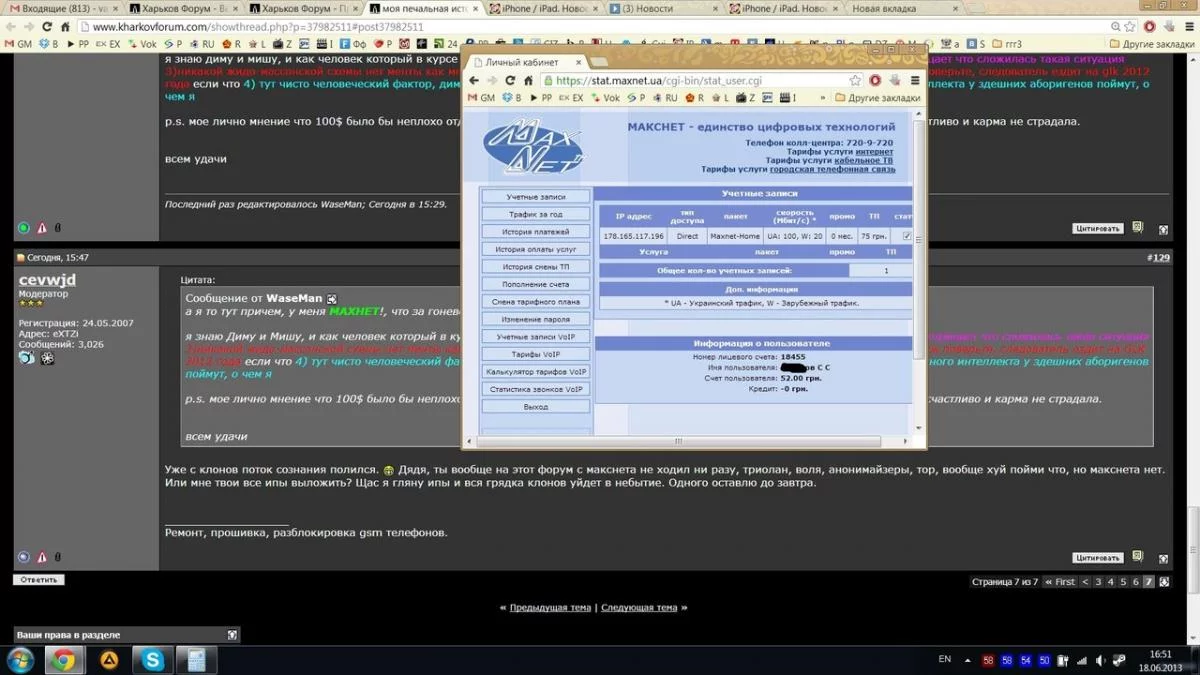Open the Chrome menu in the Maxnet window
The width and height of the screenshot is (1200, 675).
point(914,81)
